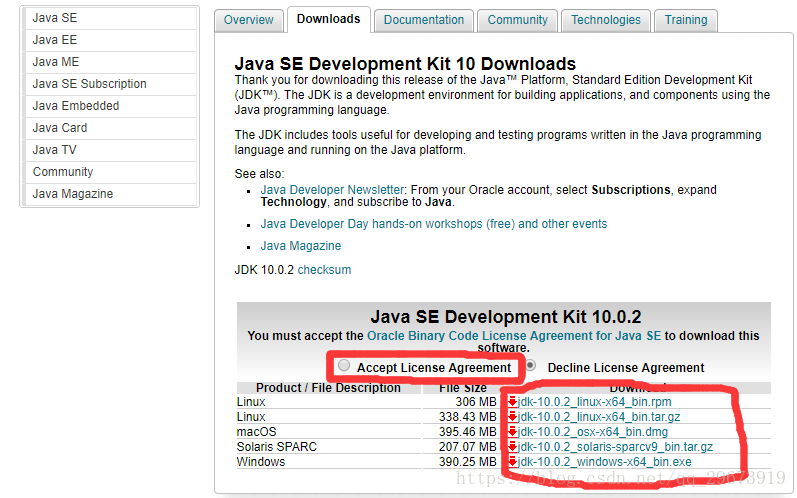Open Java ME sidebar item
This screenshot has width=797, height=498.
(110, 62)
